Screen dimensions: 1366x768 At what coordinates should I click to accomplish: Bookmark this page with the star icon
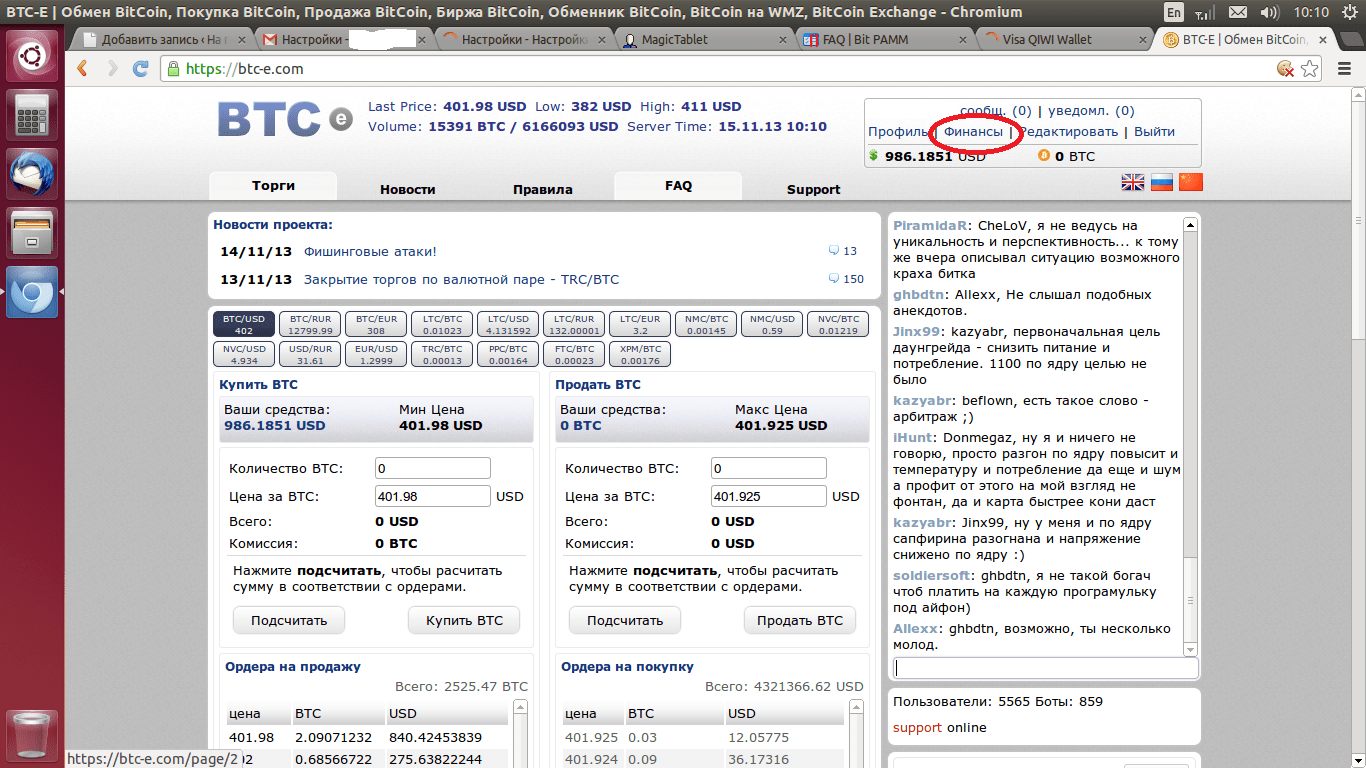point(1310,69)
